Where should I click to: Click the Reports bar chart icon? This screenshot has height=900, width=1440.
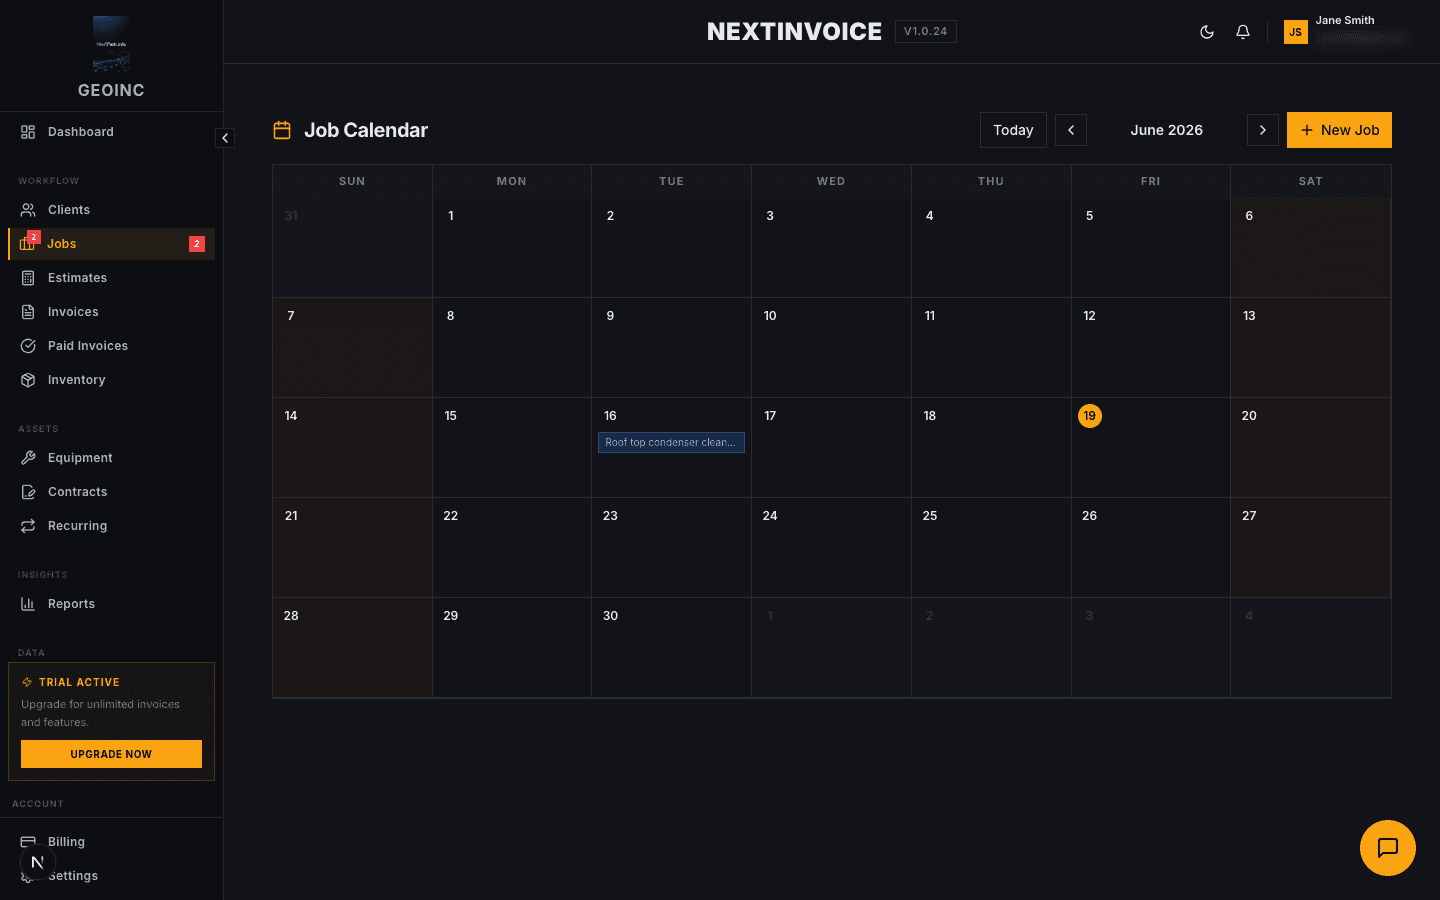[28, 604]
